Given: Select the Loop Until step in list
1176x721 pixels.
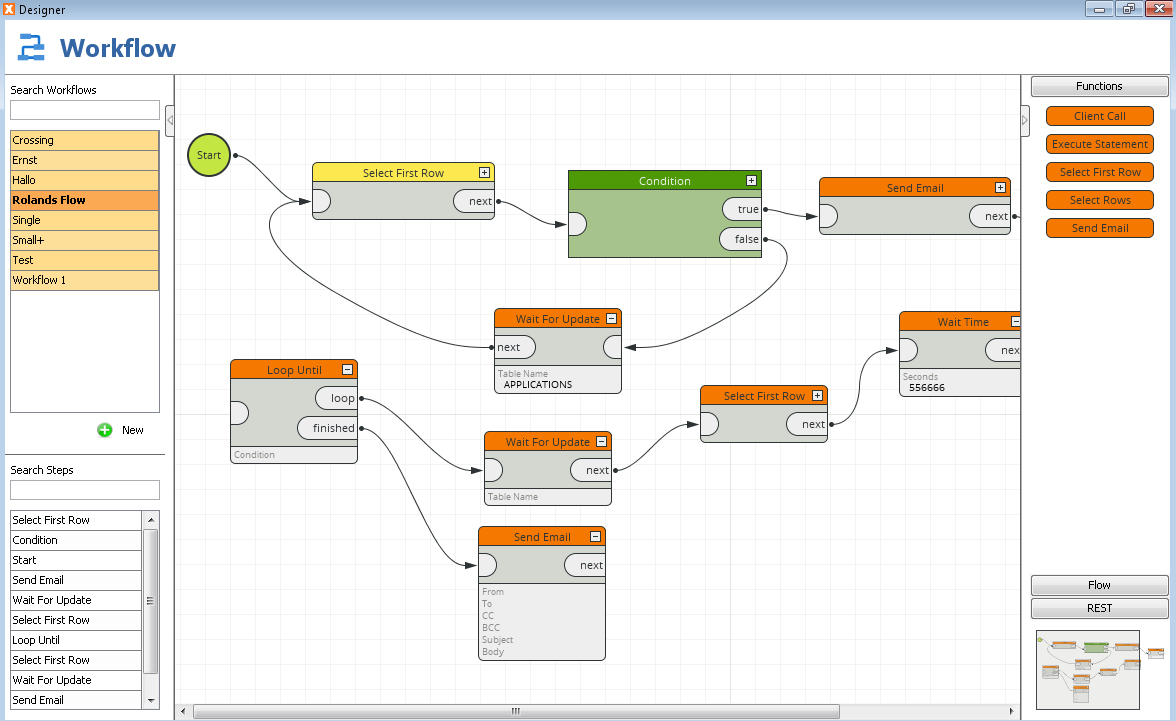Looking at the screenshot, I should pyautogui.click(x=76, y=640).
